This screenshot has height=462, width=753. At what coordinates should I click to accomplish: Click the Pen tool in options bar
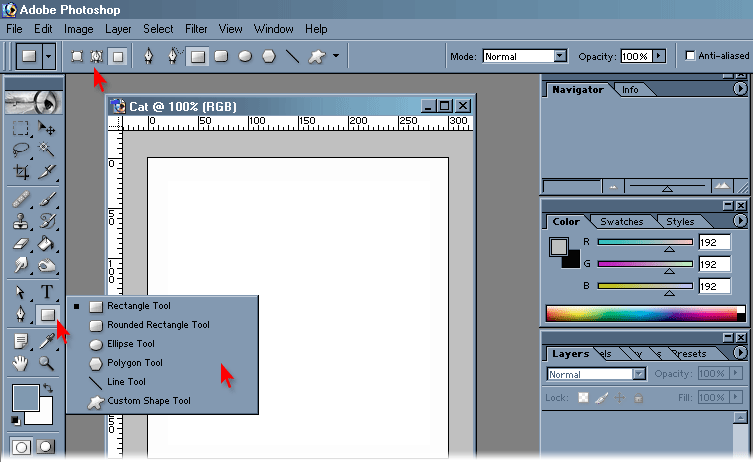click(149, 57)
